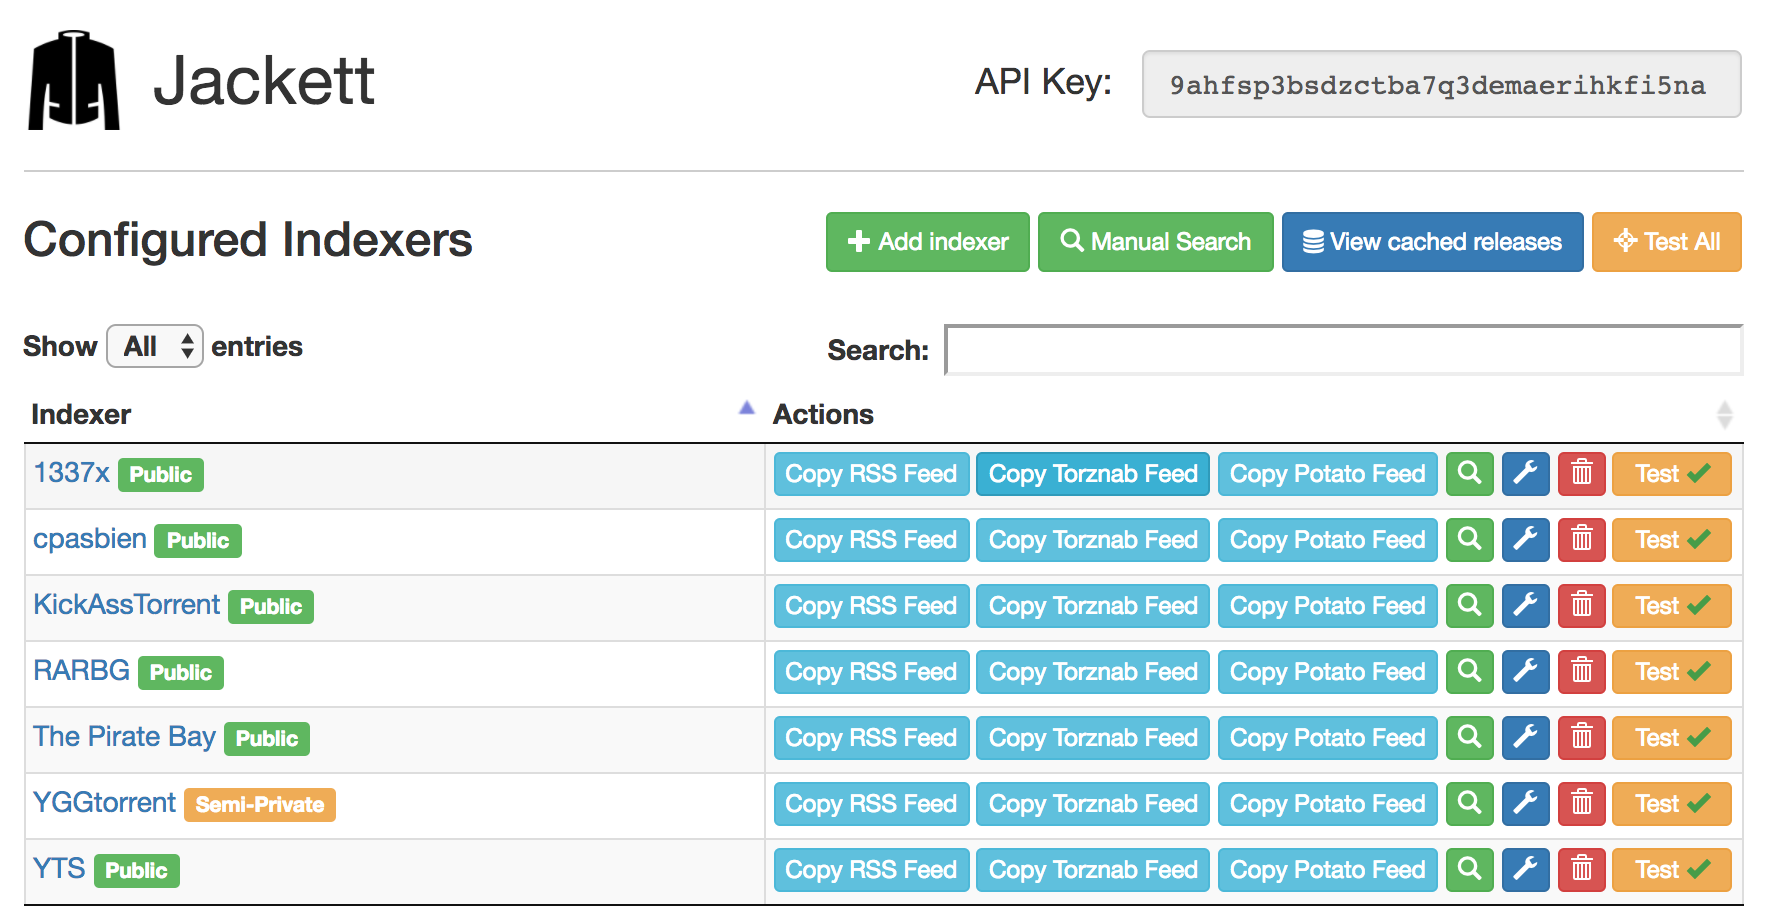This screenshot has height=922, width=1768.
Task: Delete KickAssTorrent using the trash icon
Action: coord(1581,606)
